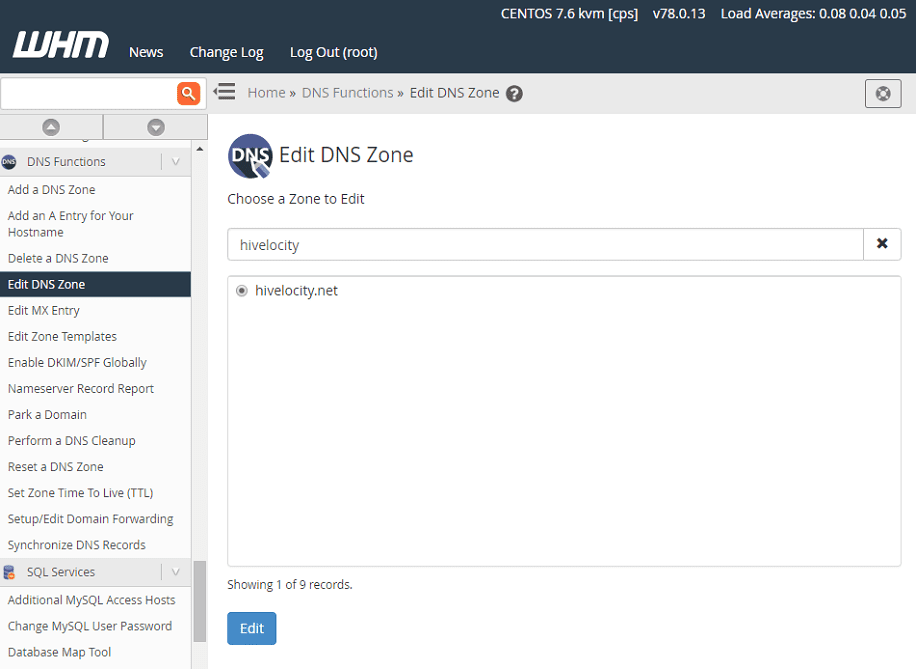Click the orange search magnifier button

[x=188, y=93]
